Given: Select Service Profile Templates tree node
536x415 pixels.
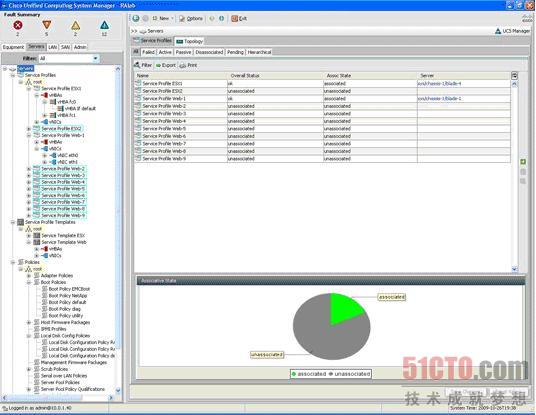Looking at the screenshot, I should click(x=50, y=222).
